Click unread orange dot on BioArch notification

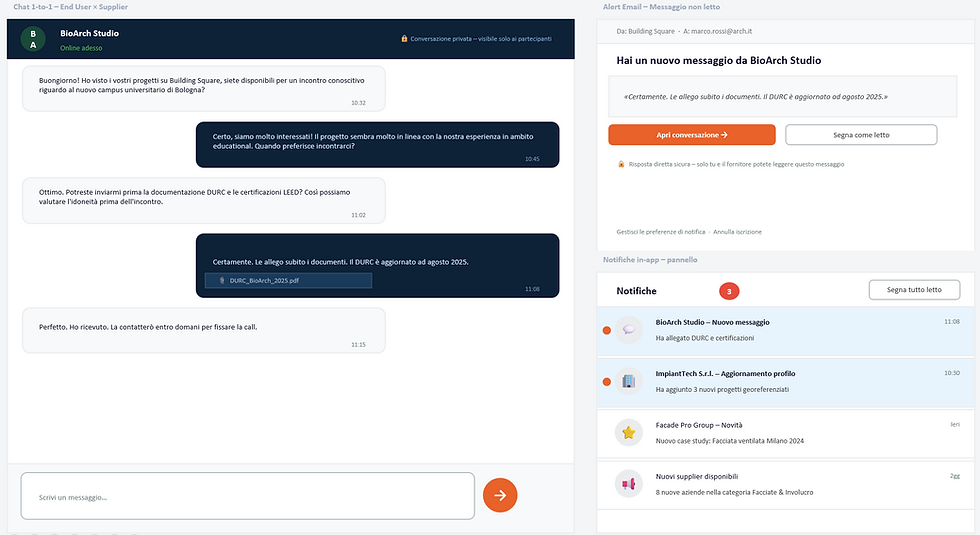606,331
